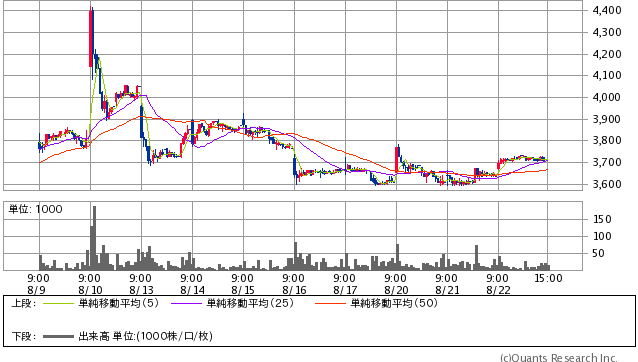This screenshot has width=638, height=362.
Task: Click the 出来高 単位:(1000株/口/枚) legend text
Action: pos(145,336)
